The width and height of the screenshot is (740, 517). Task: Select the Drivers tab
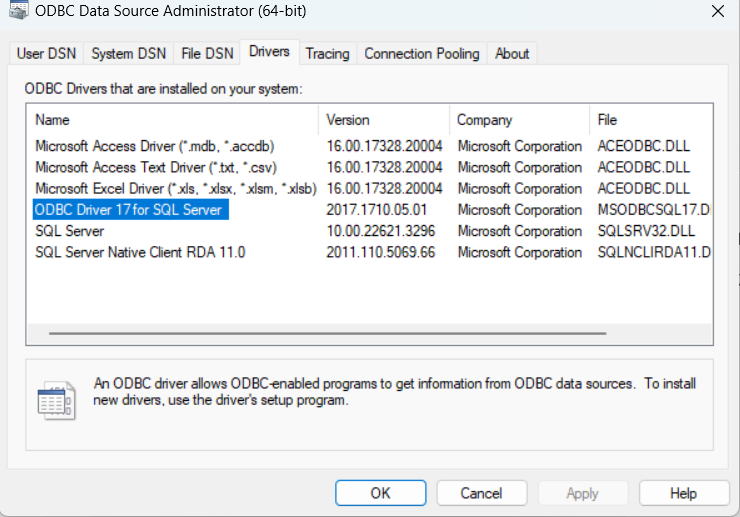click(x=269, y=51)
